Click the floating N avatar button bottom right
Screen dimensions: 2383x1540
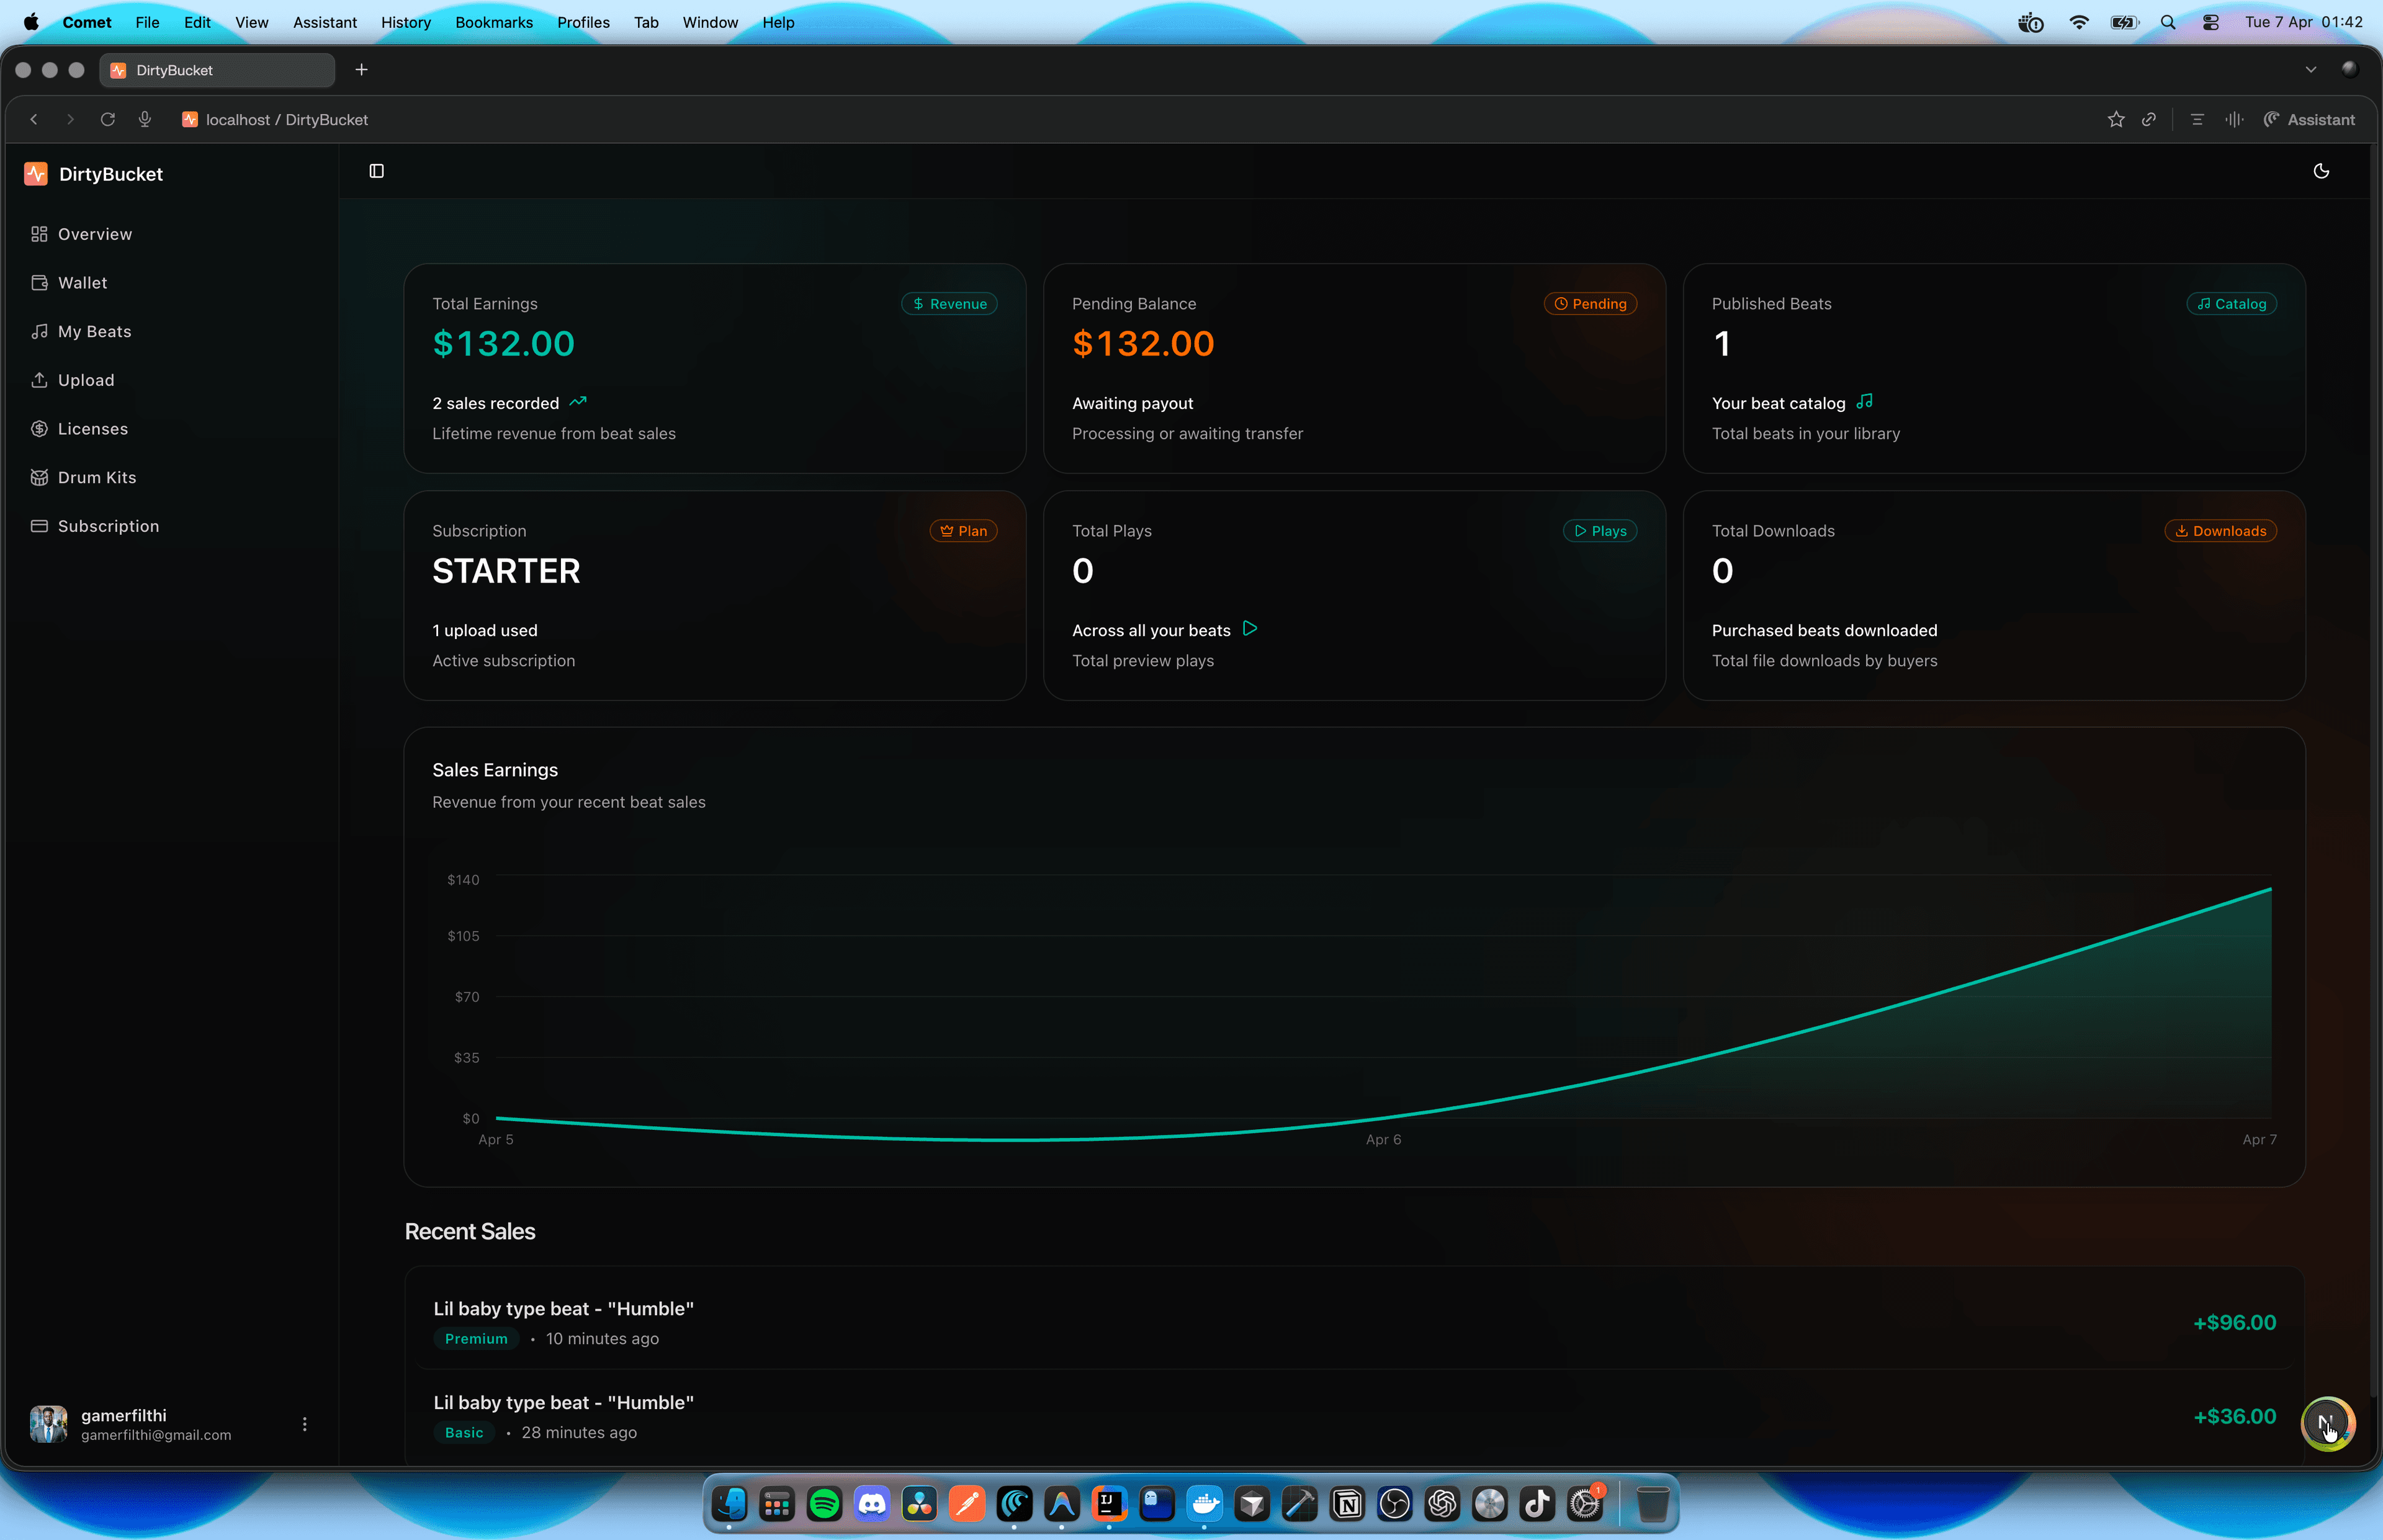pyautogui.click(x=2328, y=1423)
